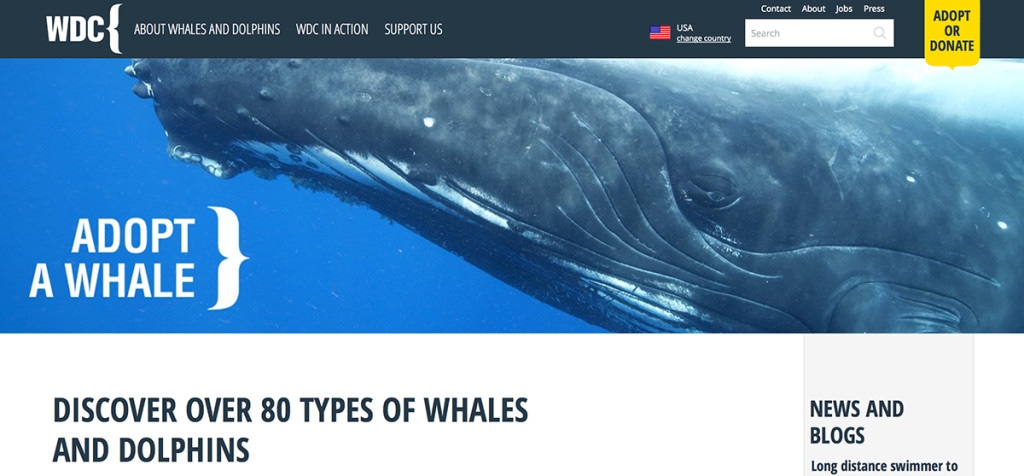Image resolution: width=1024 pixels, height=476 pixels.
Task: Open About Whales and Dolphins menu
Action: (x=207, y=29)
